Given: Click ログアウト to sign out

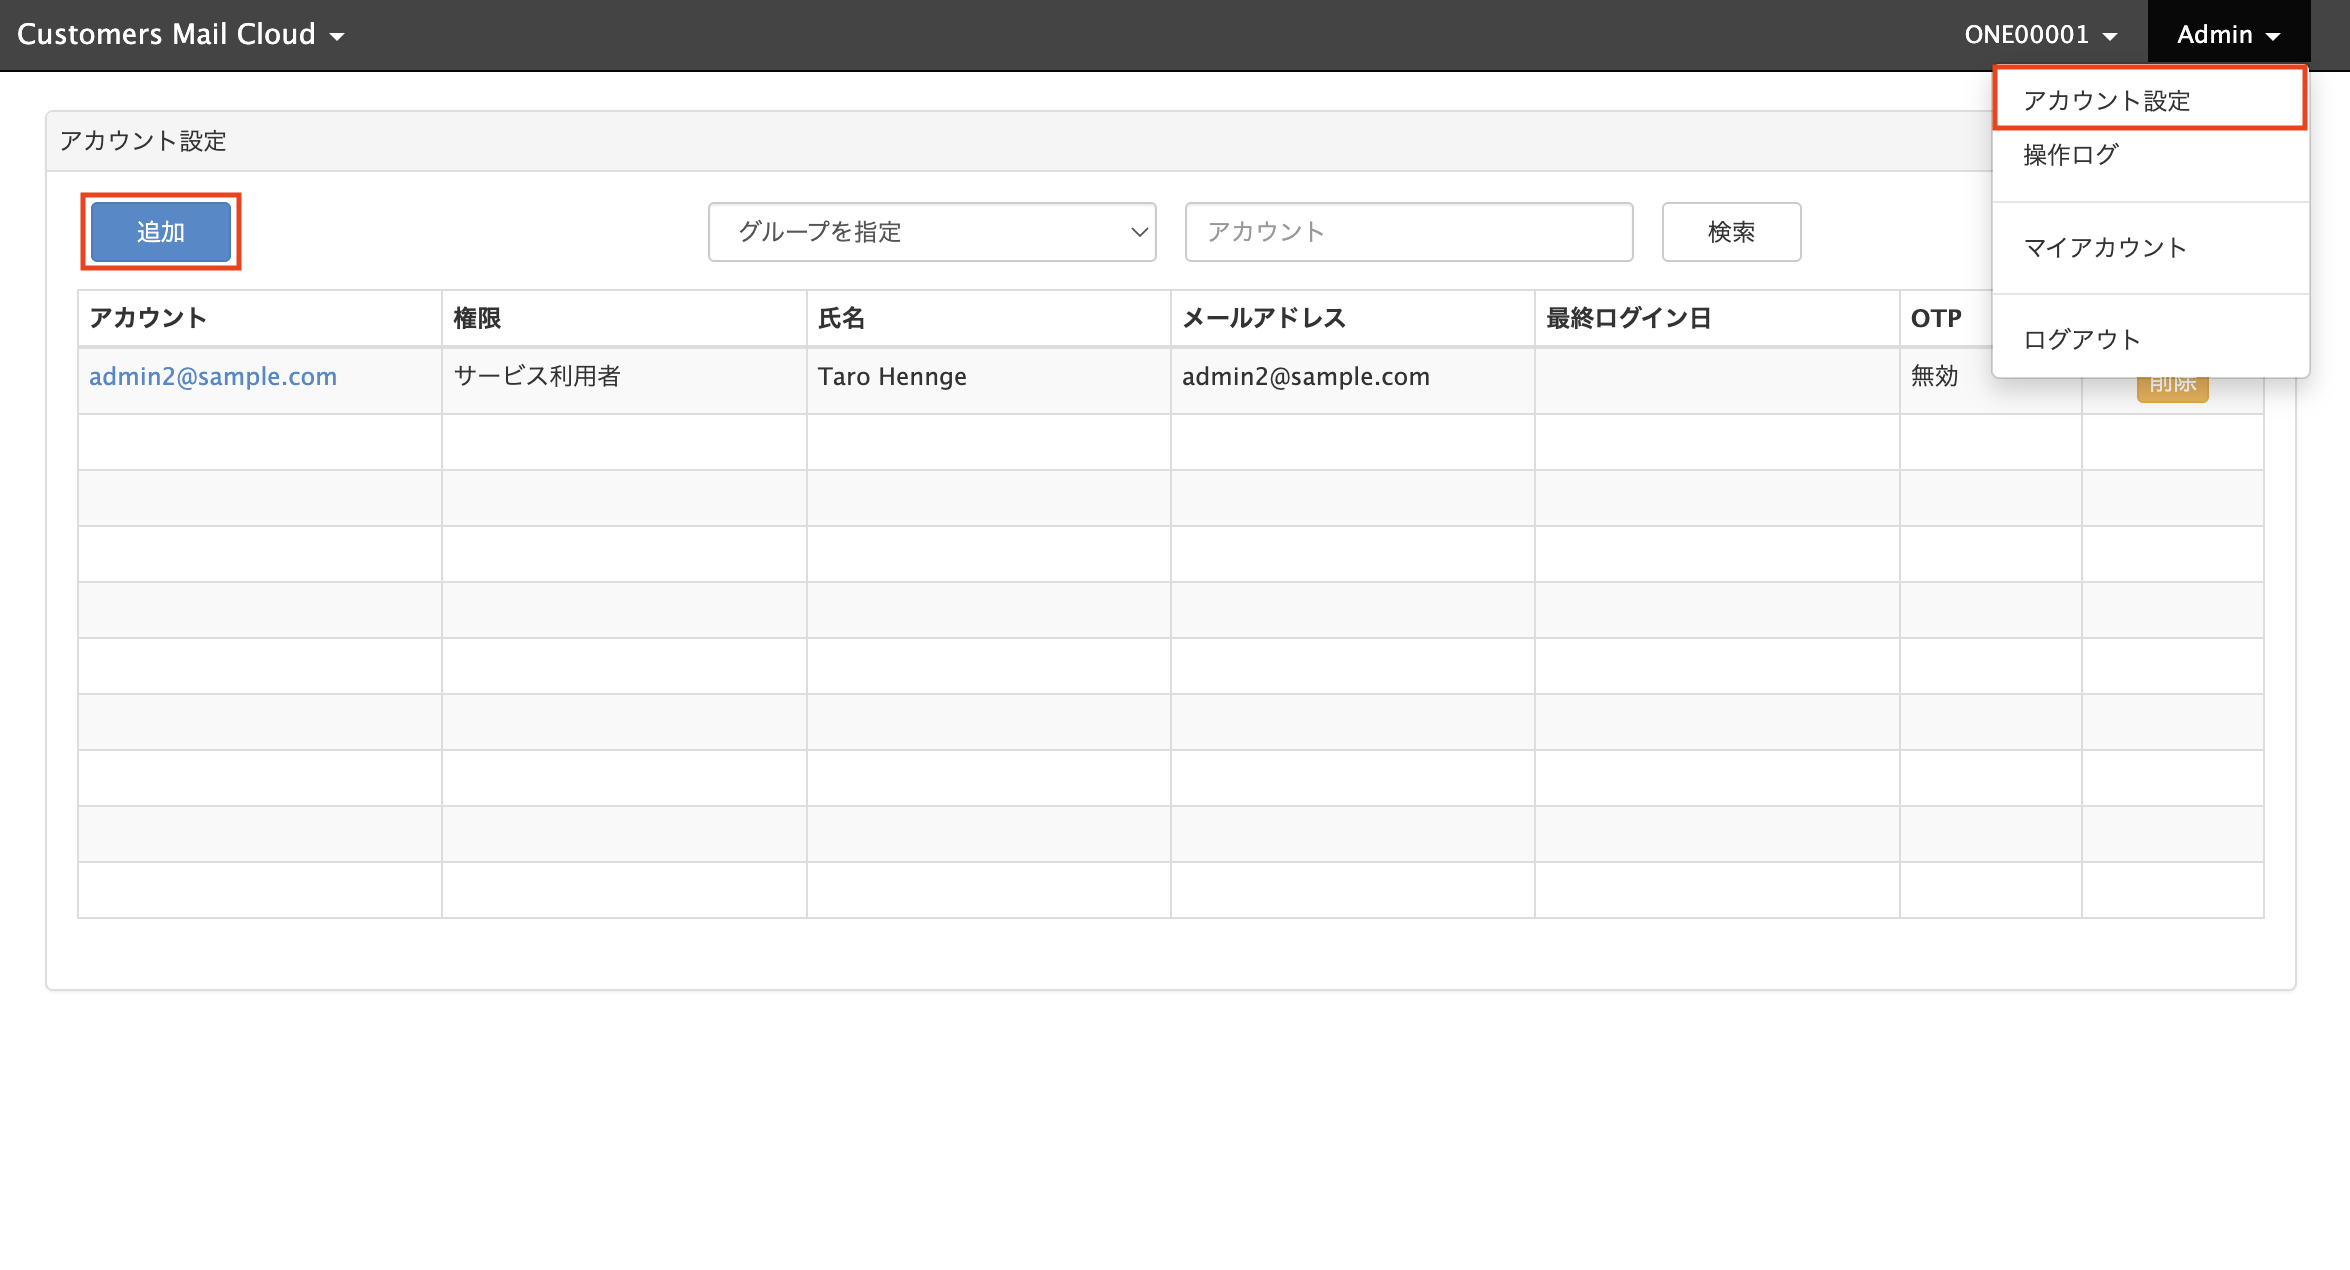Looking at the screenshot, I should point(2150,339).
